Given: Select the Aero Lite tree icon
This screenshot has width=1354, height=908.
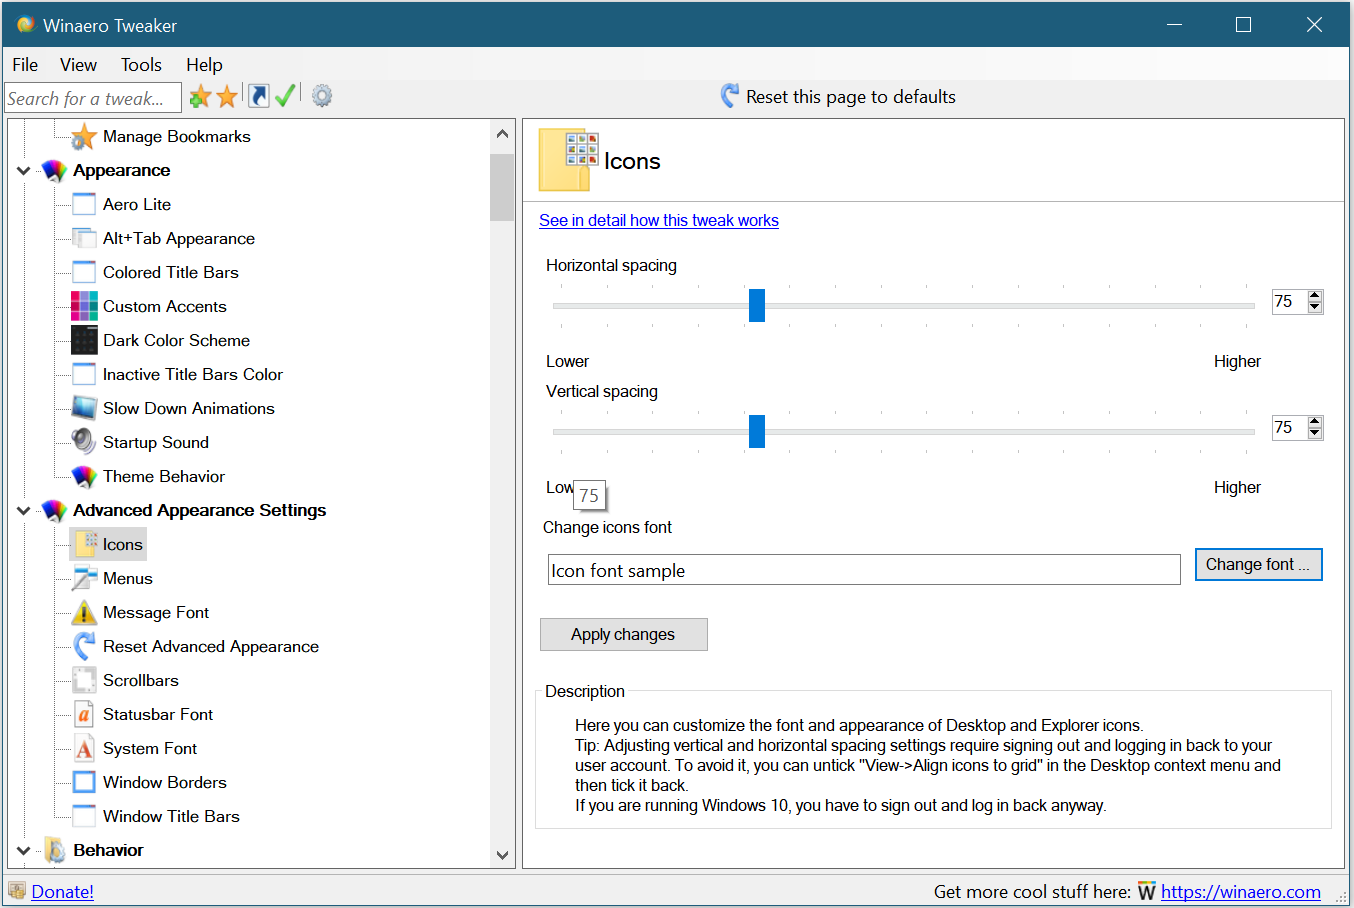Looking at the screenshot, I should (84, 205).
